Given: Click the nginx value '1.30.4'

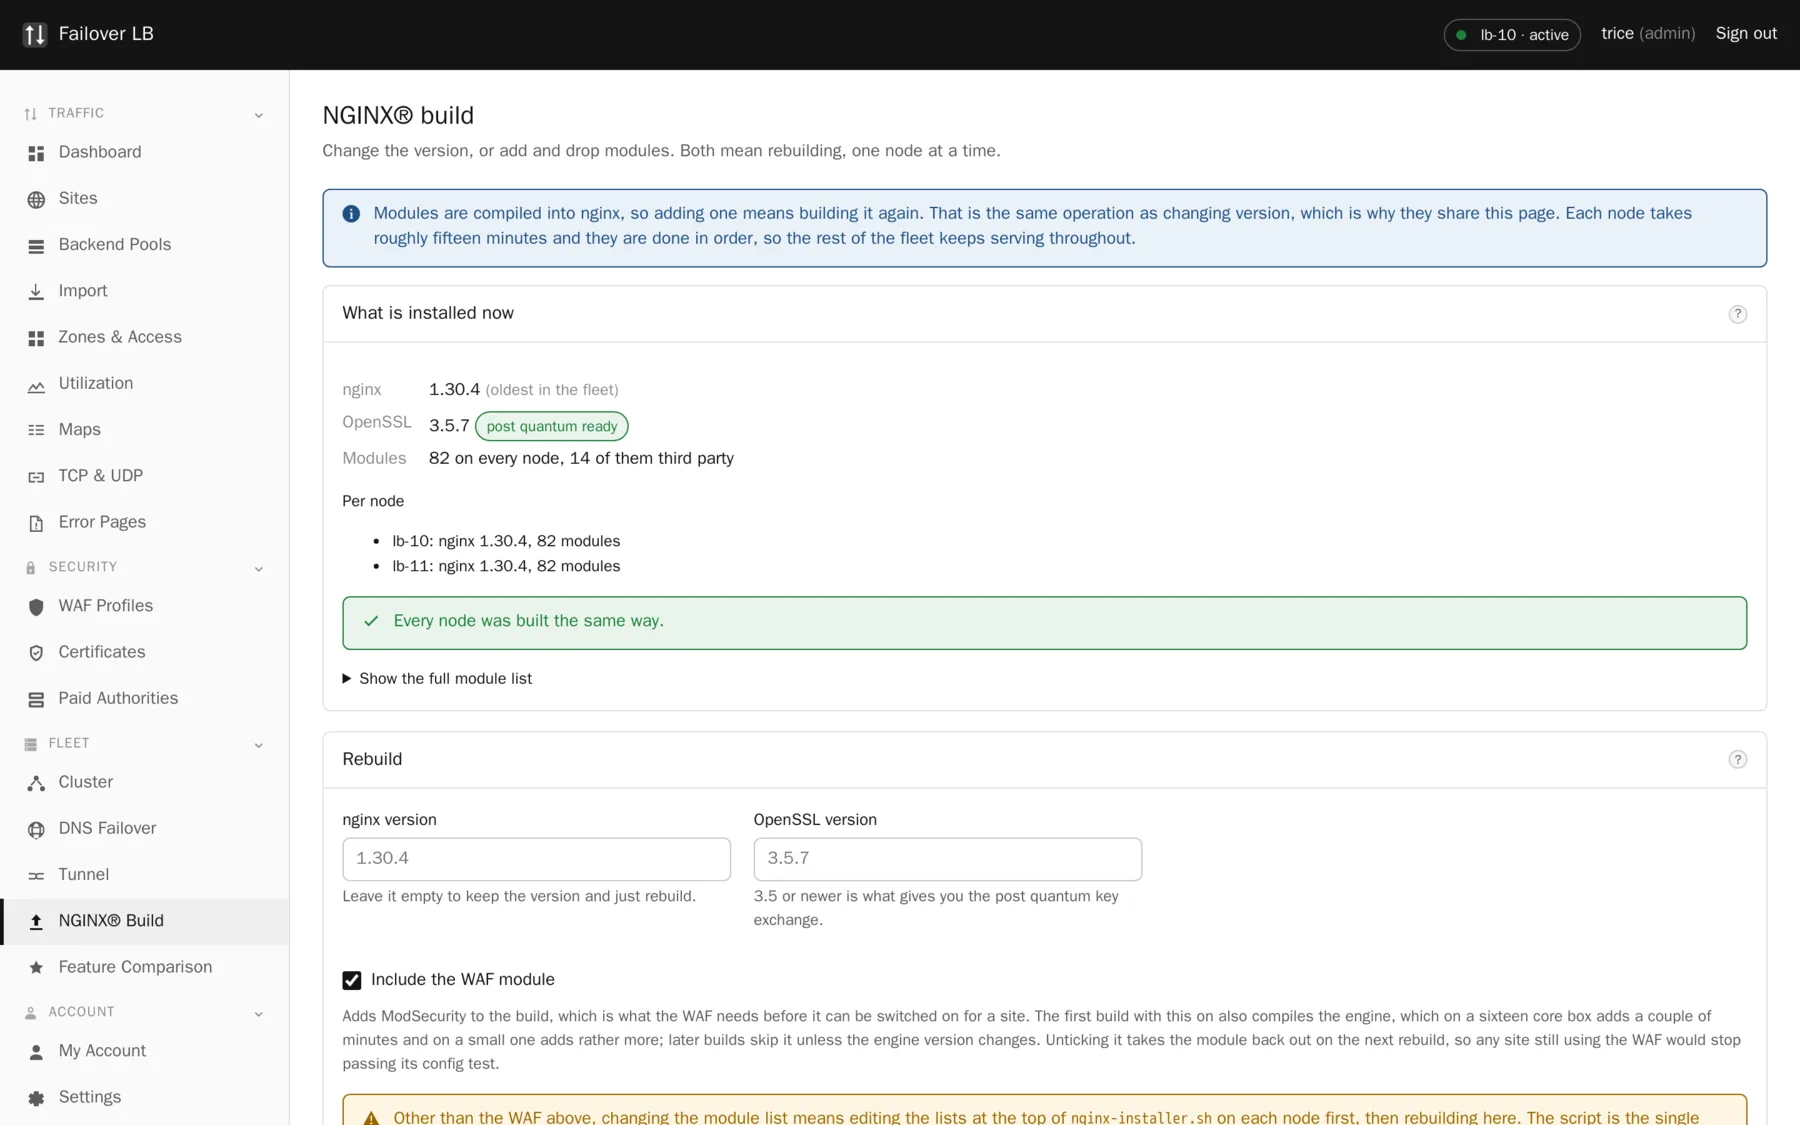Looking at the screenshot, I should pyautogui.click(x=454, y=390).
